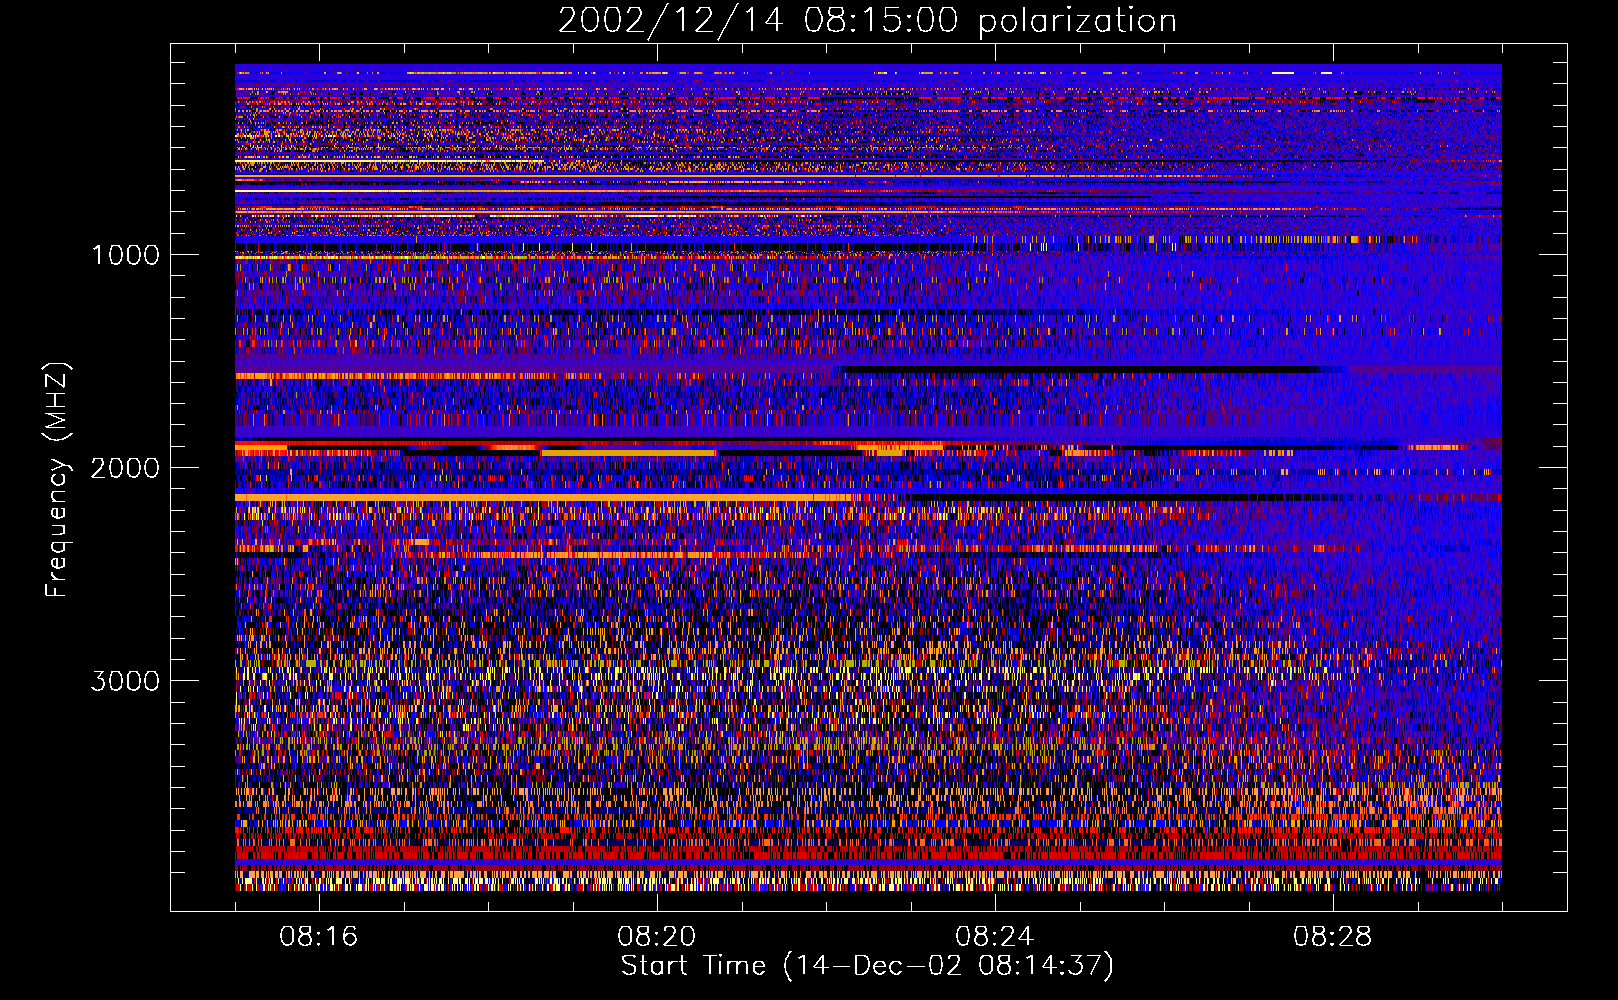
Task: Click the 'Start Time (14-Dec-02 08:14:37)' axis label
Action: click(867, 966)
